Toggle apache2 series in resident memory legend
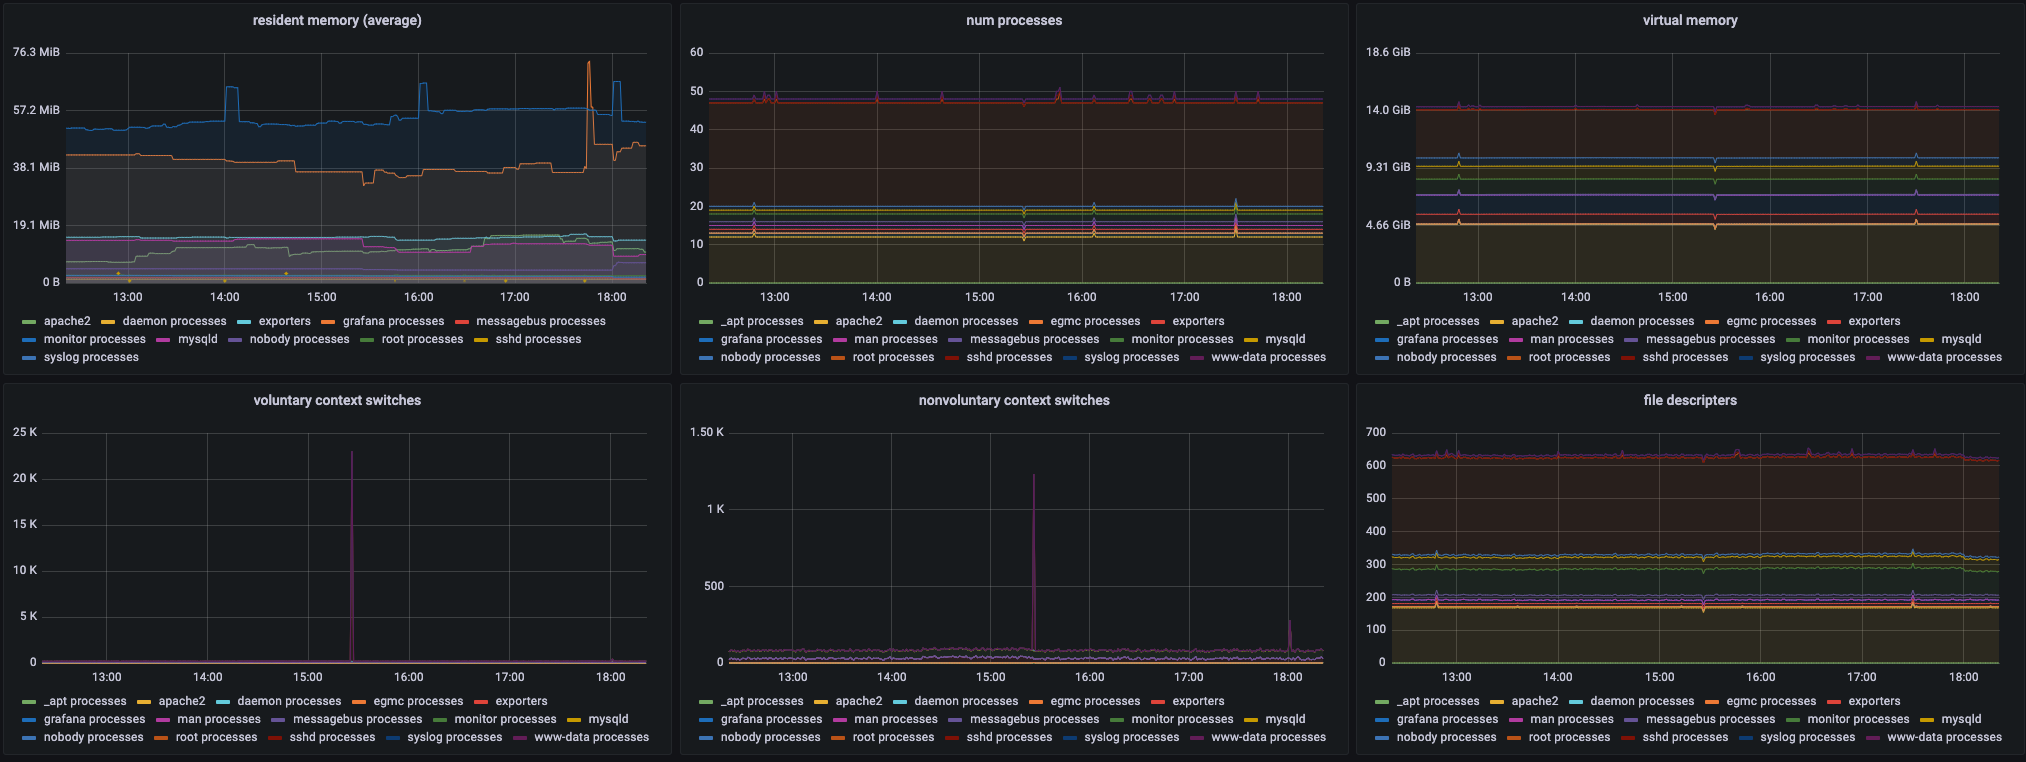 tap(67, 321)
